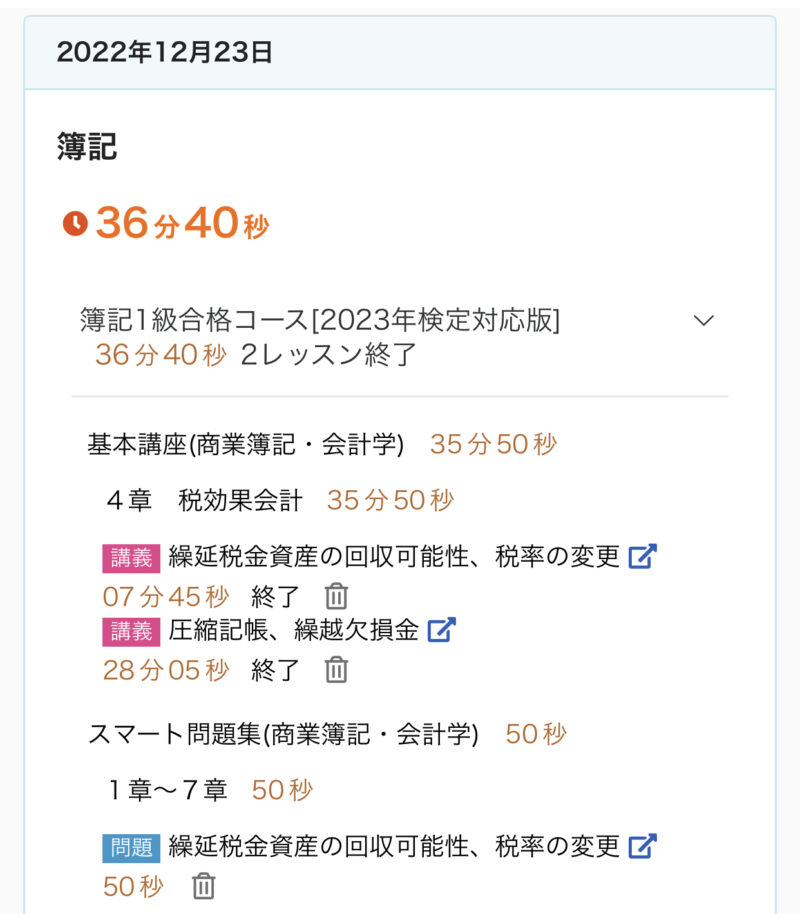
Task: Select the 簿記1級合格コース[2023年検定対応版] course title
Action: [x=320, y=320]
